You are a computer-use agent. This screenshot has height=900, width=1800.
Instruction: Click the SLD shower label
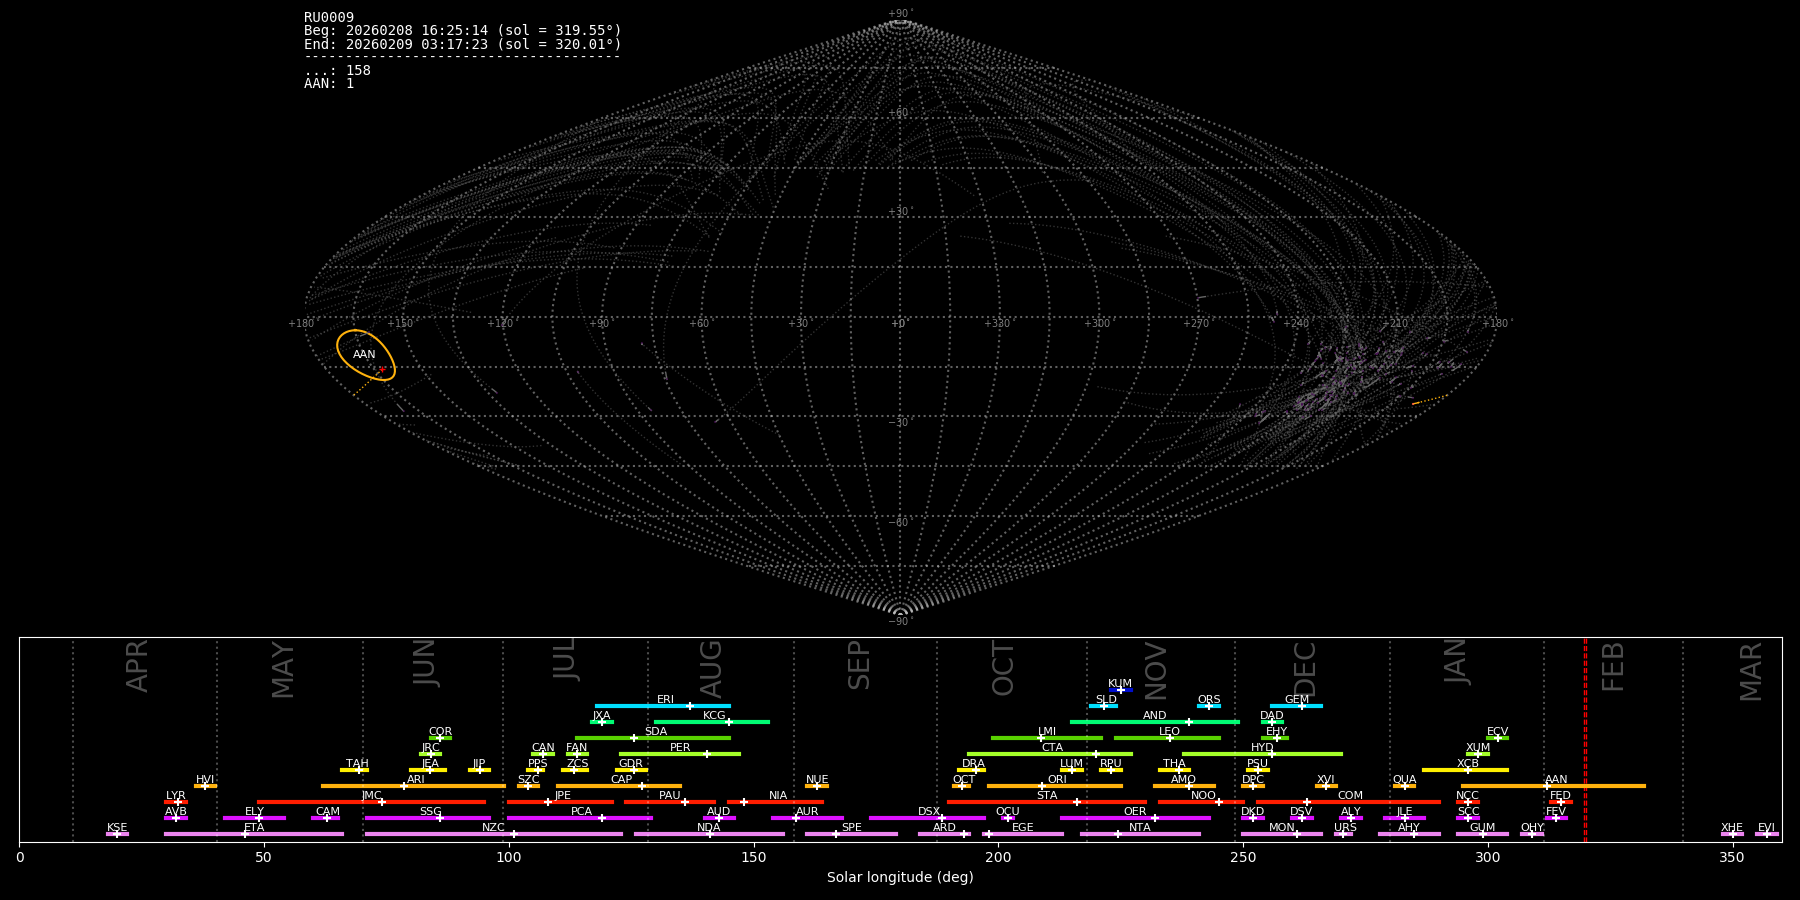pos(1106,700)
